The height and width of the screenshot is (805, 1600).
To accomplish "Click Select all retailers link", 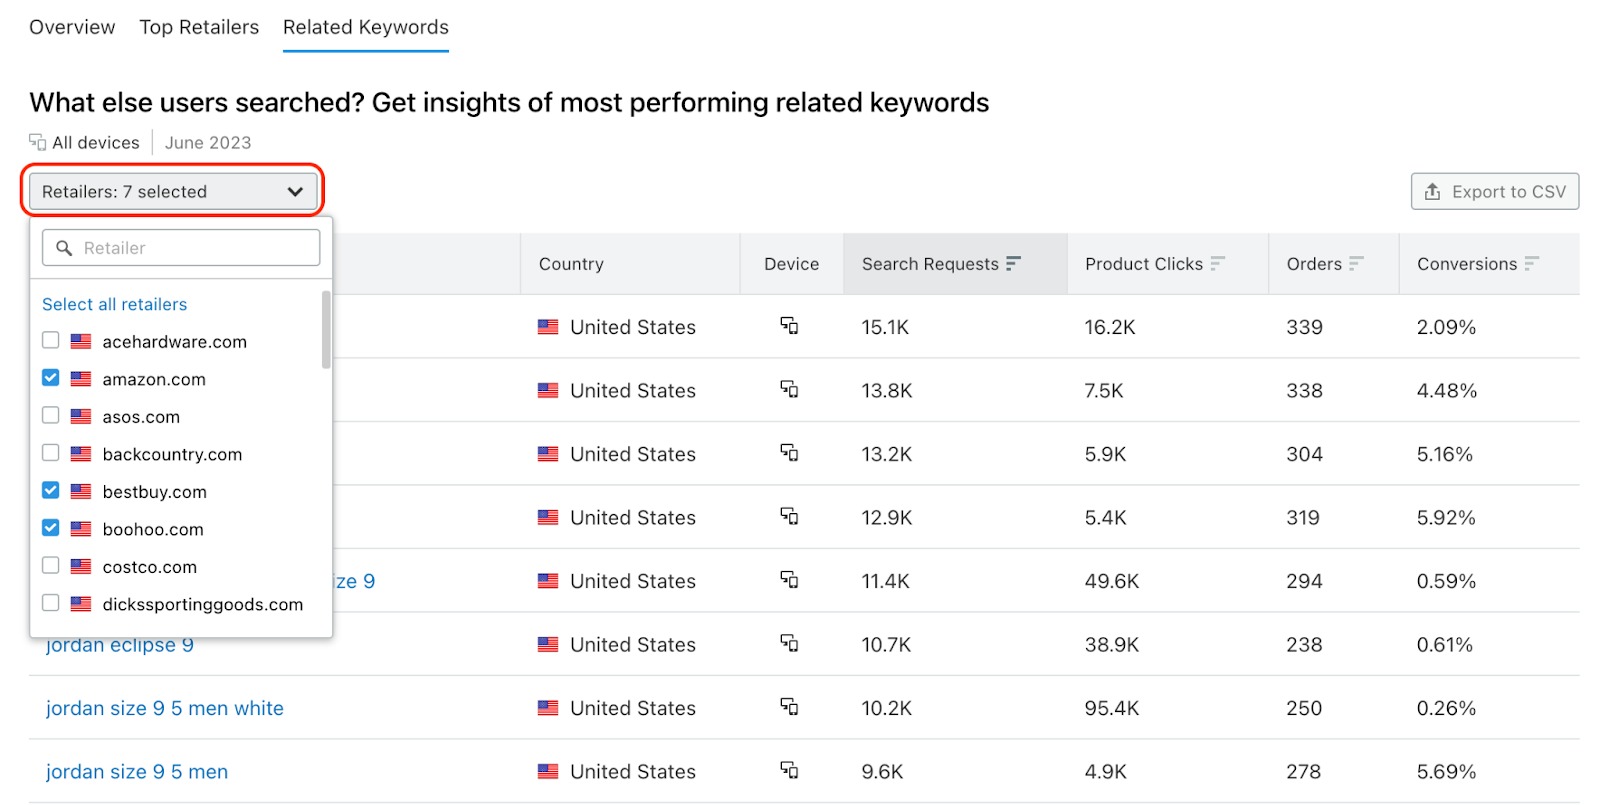I will click(115, 304).
